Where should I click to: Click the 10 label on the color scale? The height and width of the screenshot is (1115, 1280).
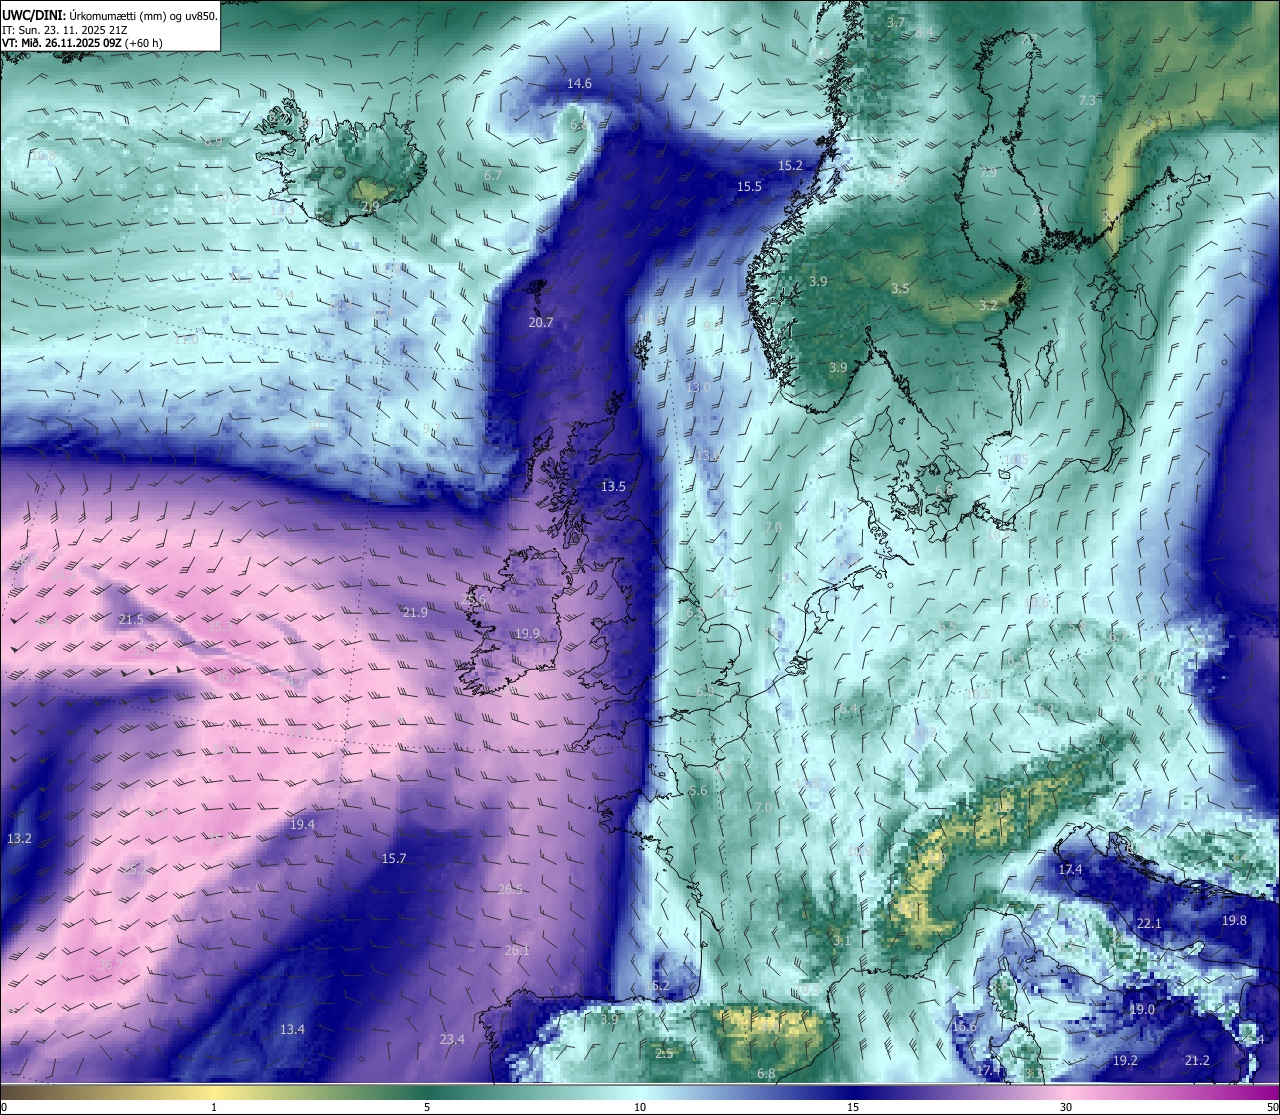click(x=640, y=1107)
